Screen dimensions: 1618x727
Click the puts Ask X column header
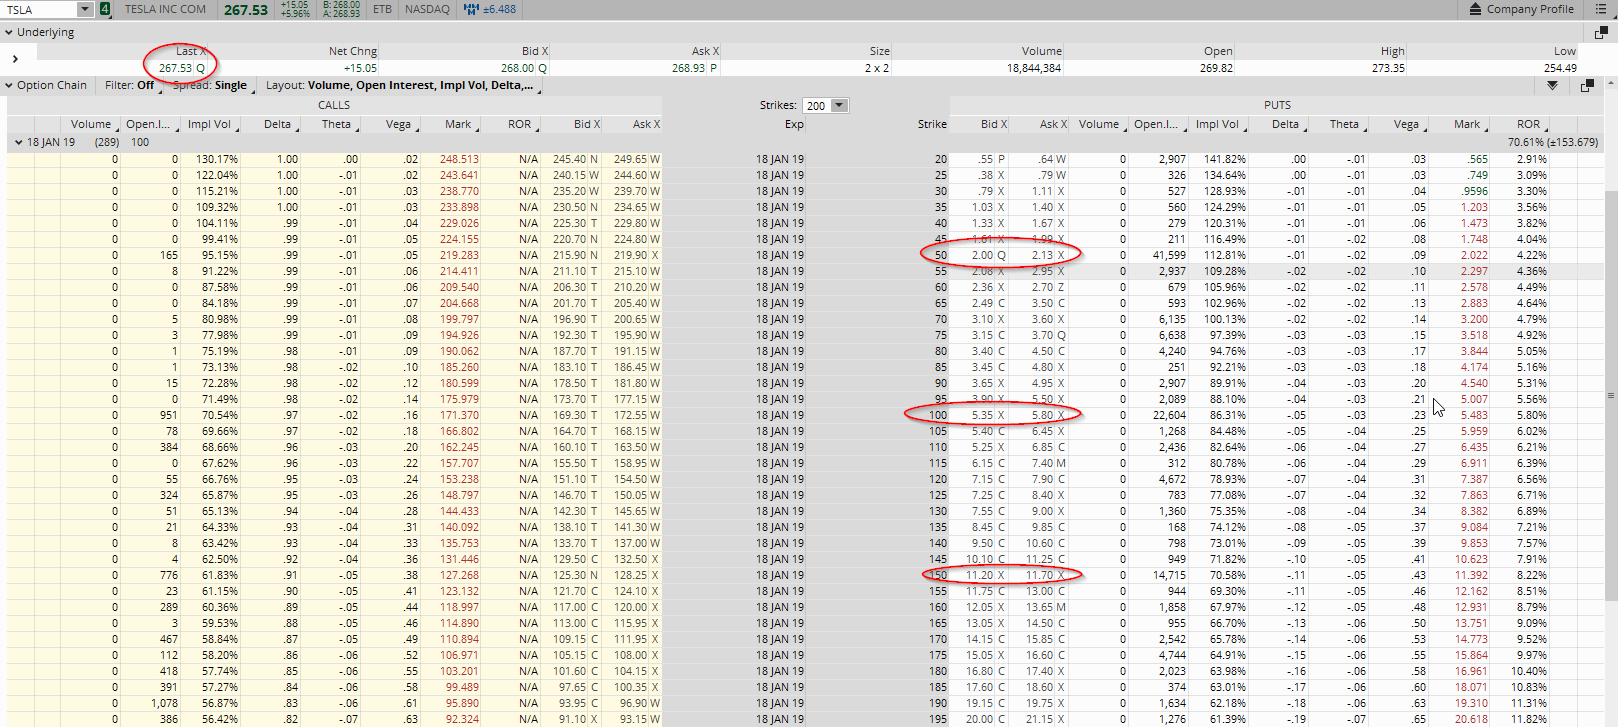point(1053,124)
